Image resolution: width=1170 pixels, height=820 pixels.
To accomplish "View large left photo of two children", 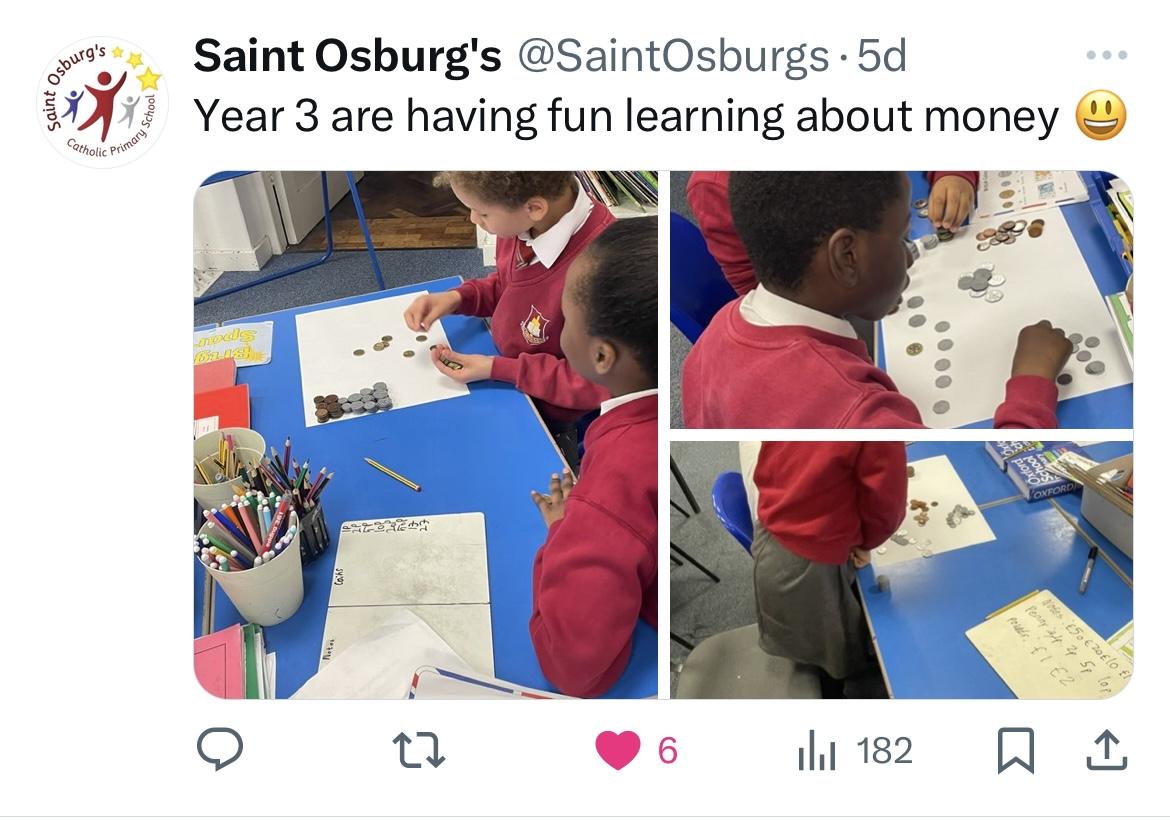I will pyautogui.click(x=425, y=435).
